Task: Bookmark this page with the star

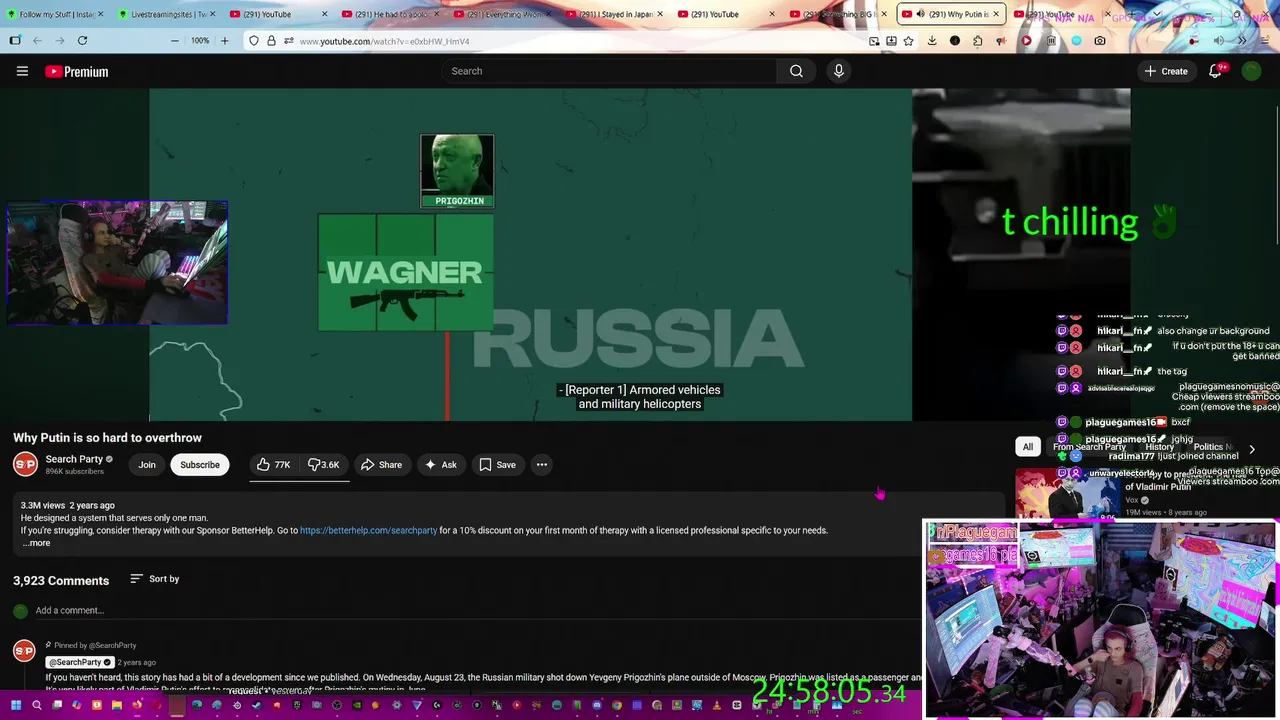Action: tap(908, 41)
